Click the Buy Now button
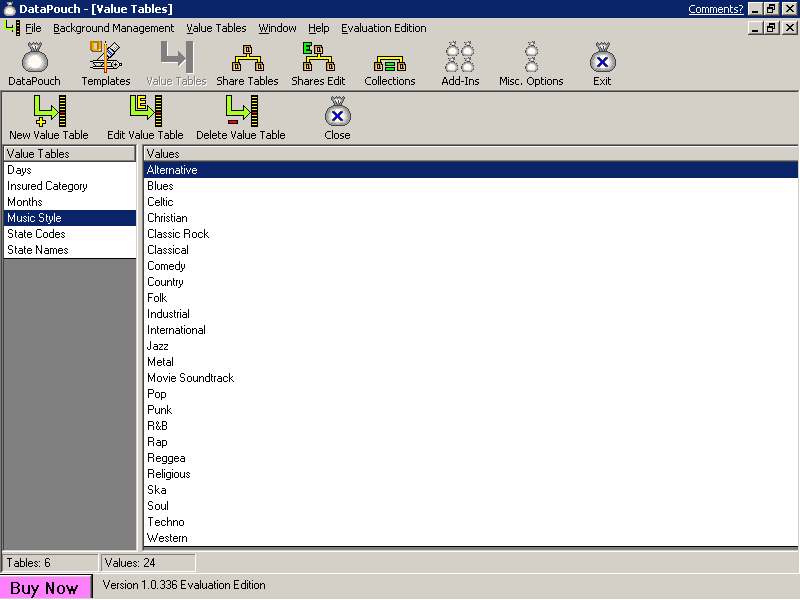This screenshot has height=600, width=800. pyautogui.click(x=45, y=587)
